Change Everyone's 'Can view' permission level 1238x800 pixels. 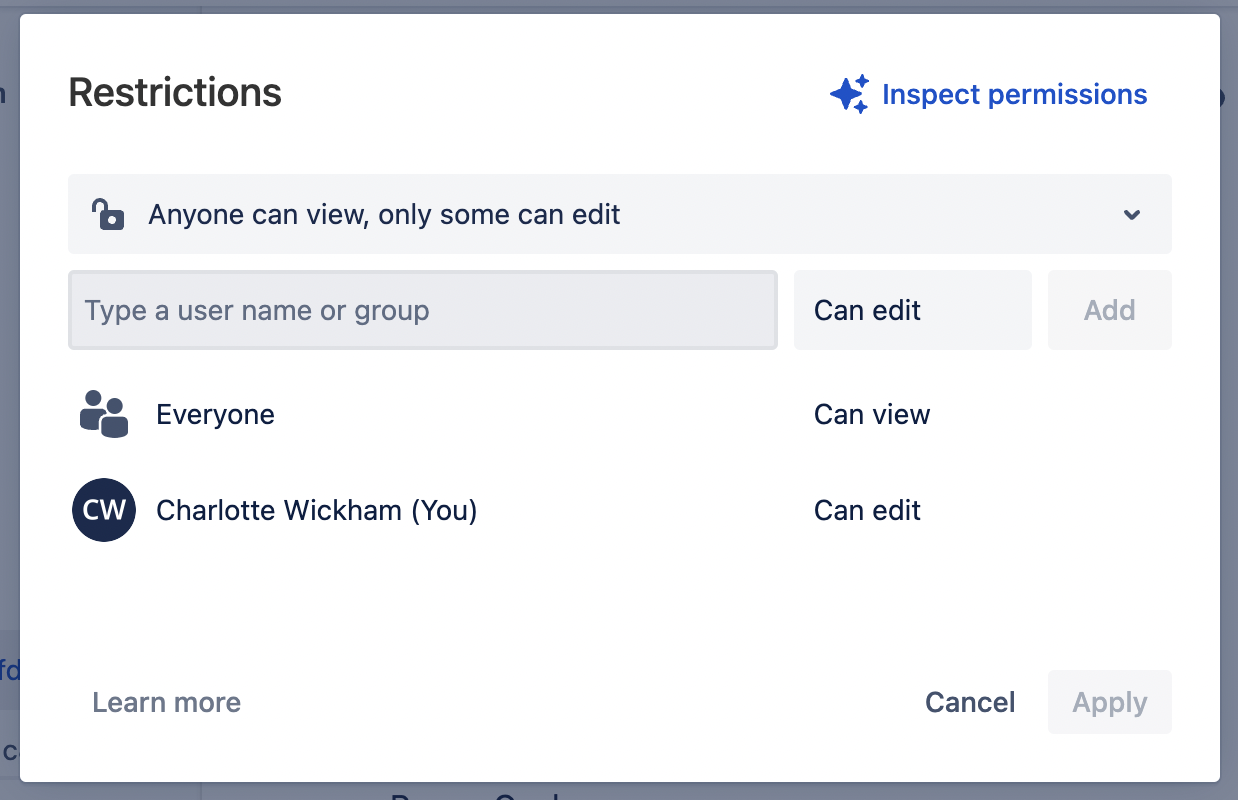871,414
